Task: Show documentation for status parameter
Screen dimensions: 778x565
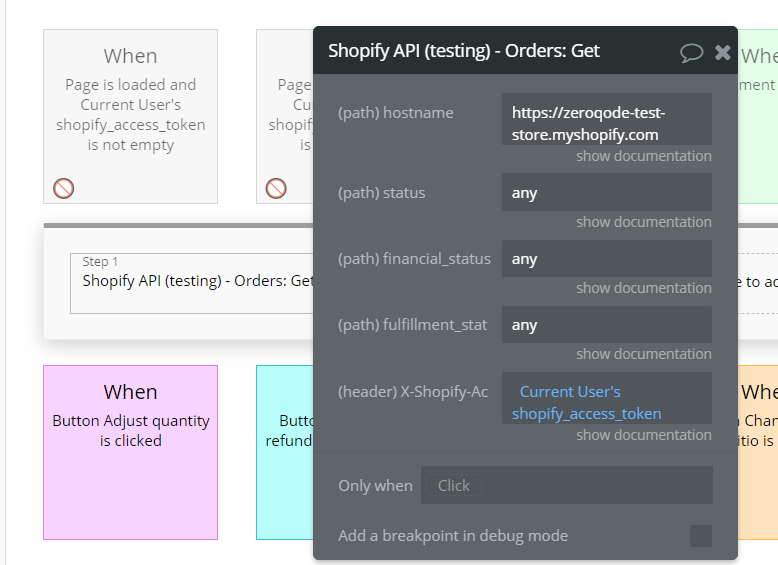Action: coord(644,222)
